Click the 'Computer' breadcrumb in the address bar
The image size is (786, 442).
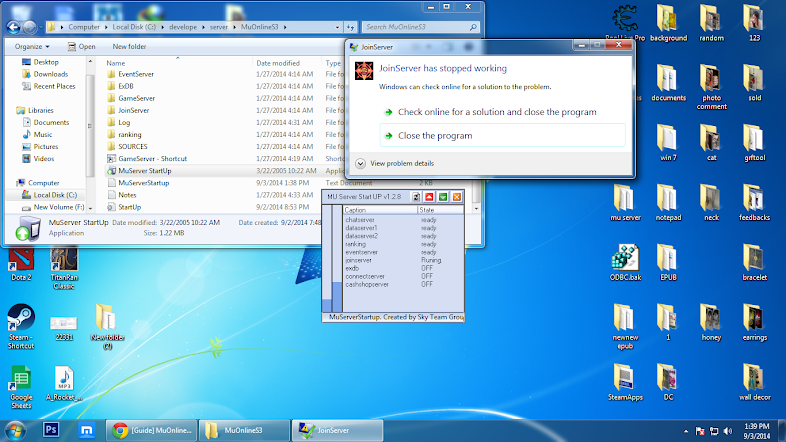[84, 27]
